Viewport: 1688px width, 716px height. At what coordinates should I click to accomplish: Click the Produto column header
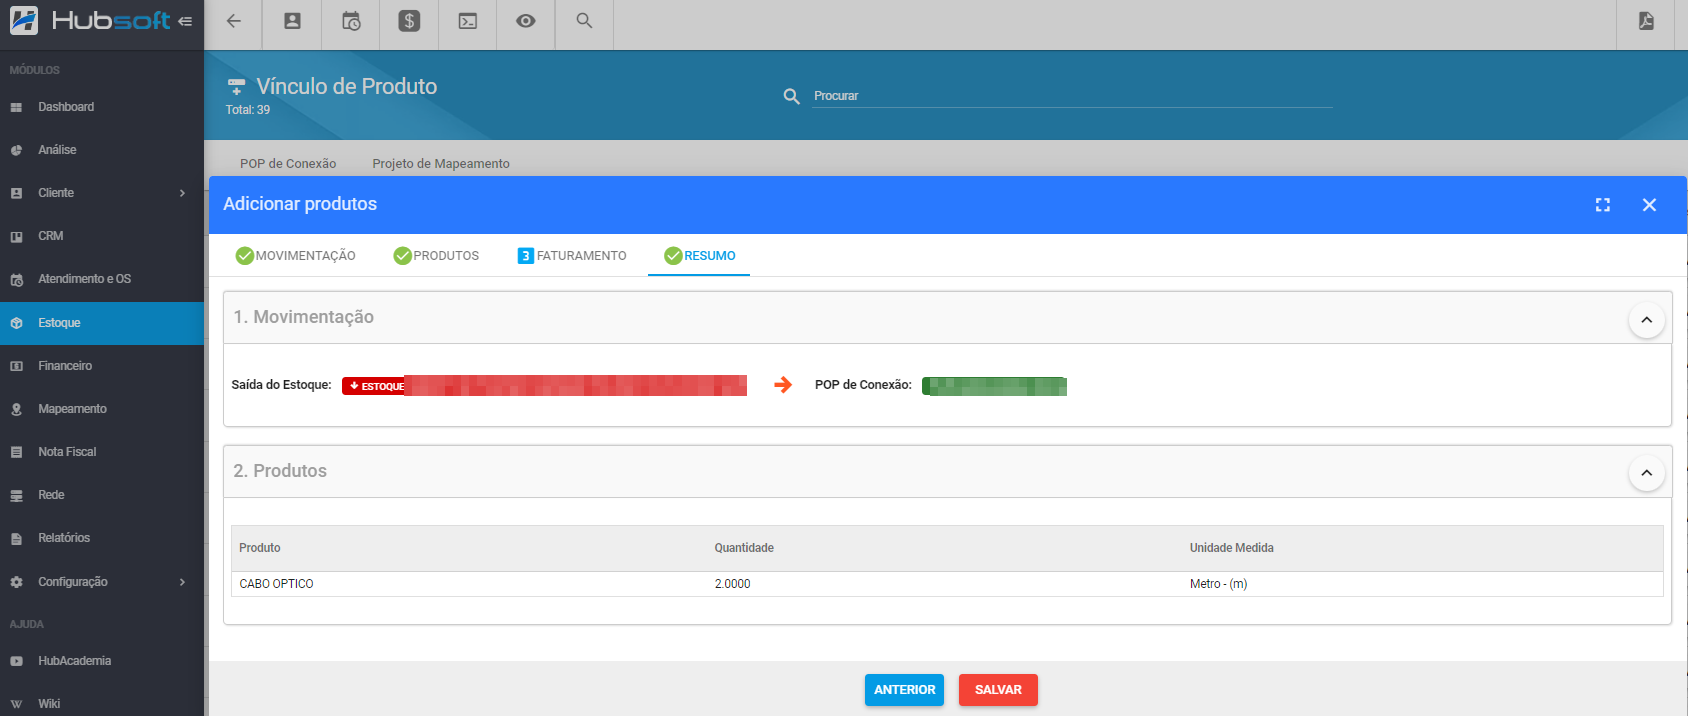[x=260, y=548]
